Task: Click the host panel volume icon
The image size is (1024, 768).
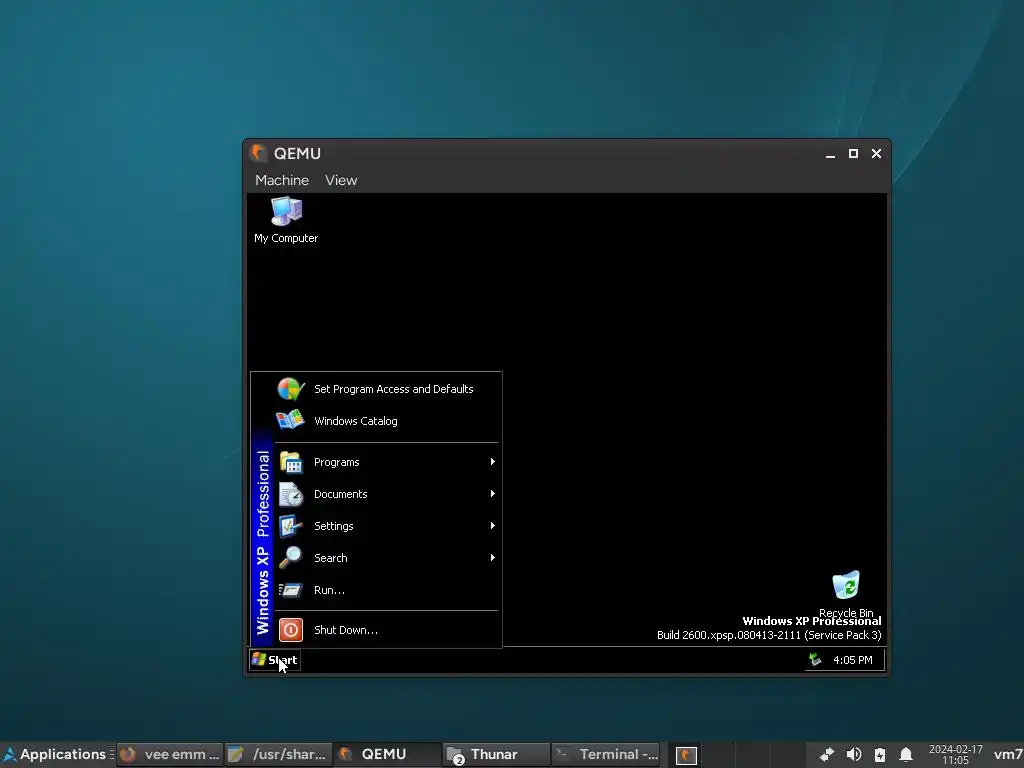Action: pyautogui.click(x=854, y=755)
